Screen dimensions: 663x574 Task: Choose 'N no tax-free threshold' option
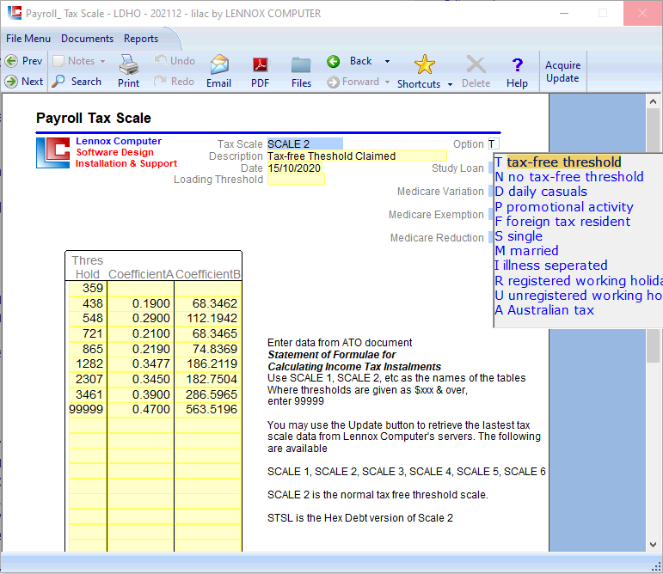[x=569, y=177]
